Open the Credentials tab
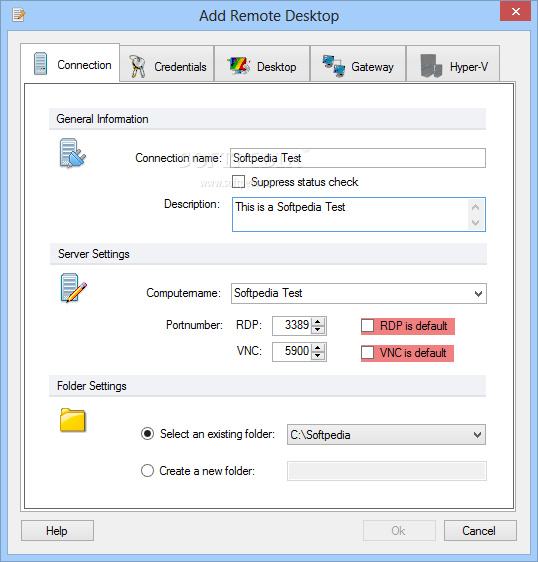The width and height of the screenshot is (538, 562). [x=167, y=64]
